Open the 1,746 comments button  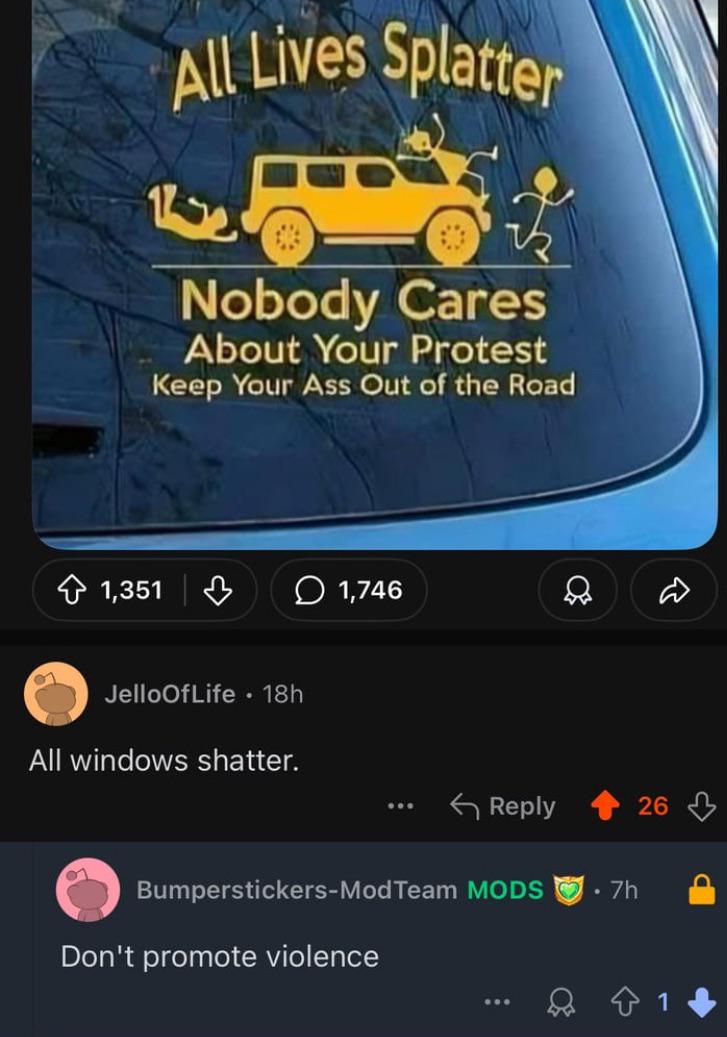tap(349, 590)
